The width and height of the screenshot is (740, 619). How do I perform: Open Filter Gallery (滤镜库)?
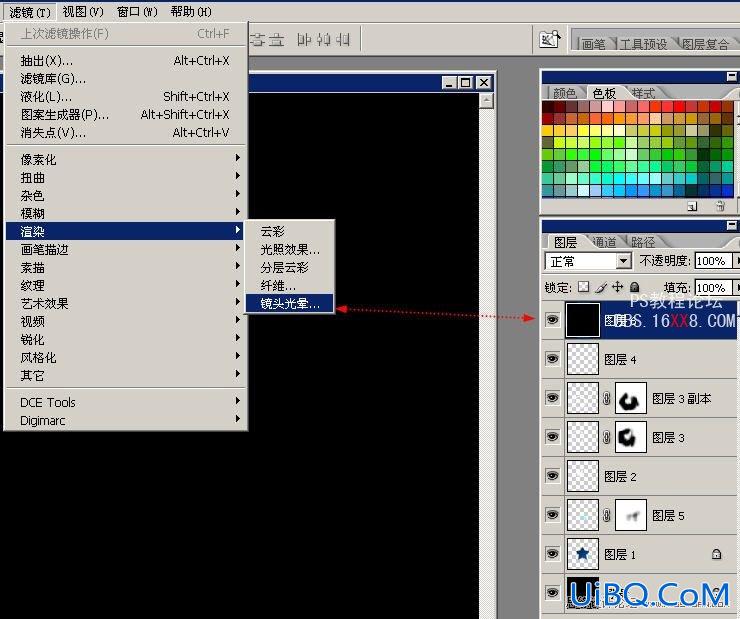126,78
